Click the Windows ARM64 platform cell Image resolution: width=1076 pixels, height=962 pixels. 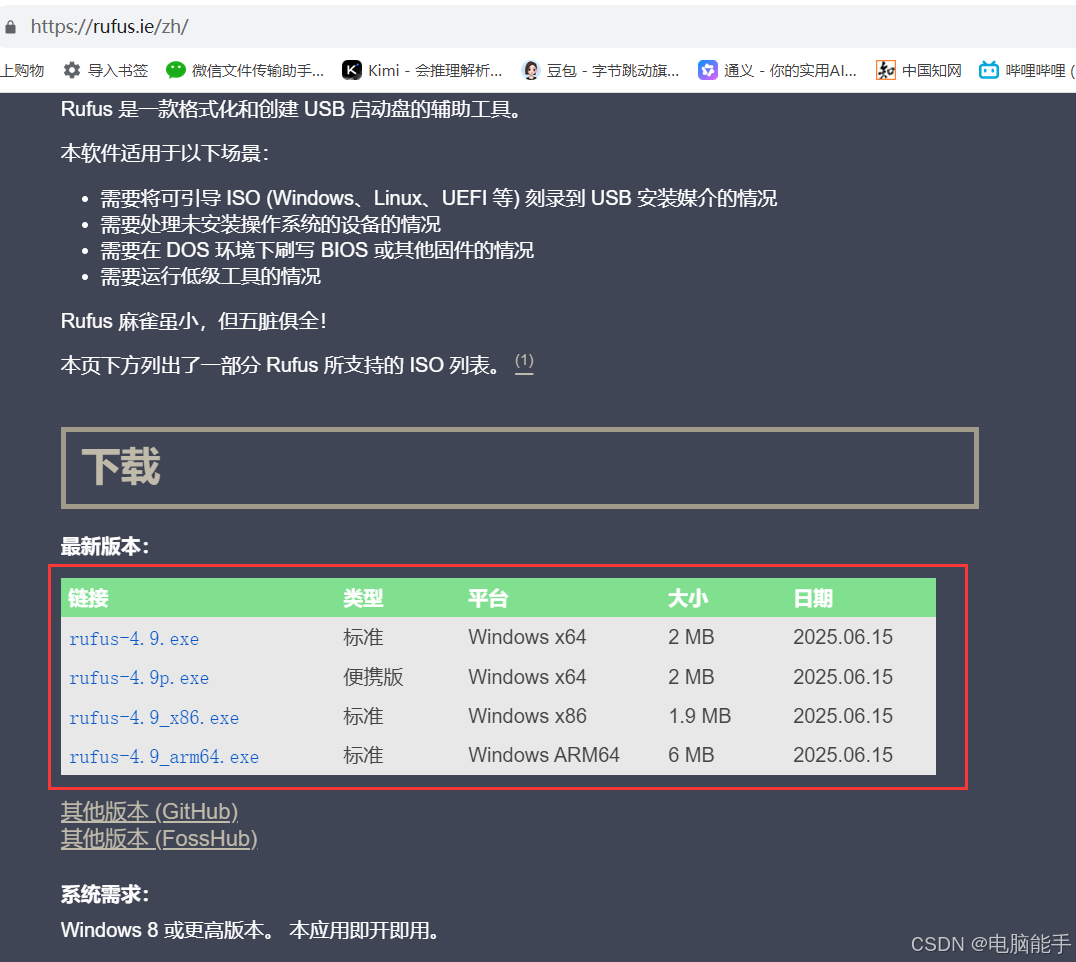pyautogui.click(x=543, y=755)
